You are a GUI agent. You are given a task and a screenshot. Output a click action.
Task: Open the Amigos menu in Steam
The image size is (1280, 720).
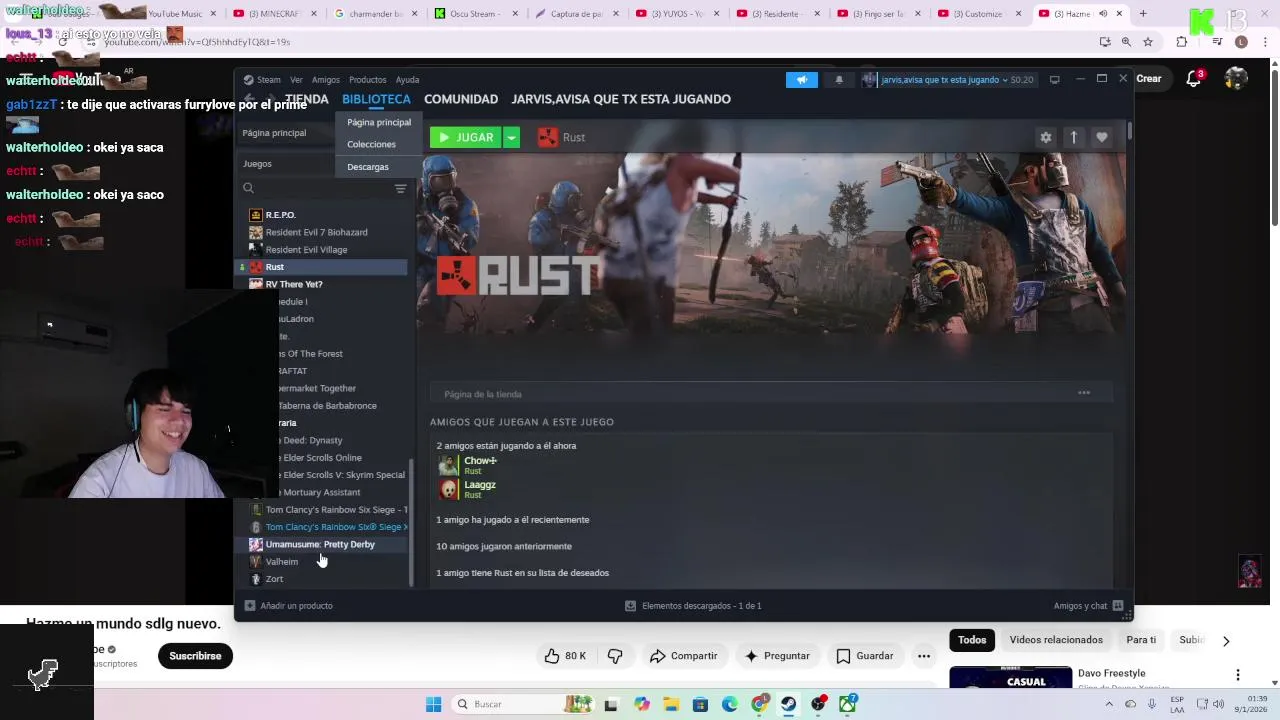click(325, 79)
